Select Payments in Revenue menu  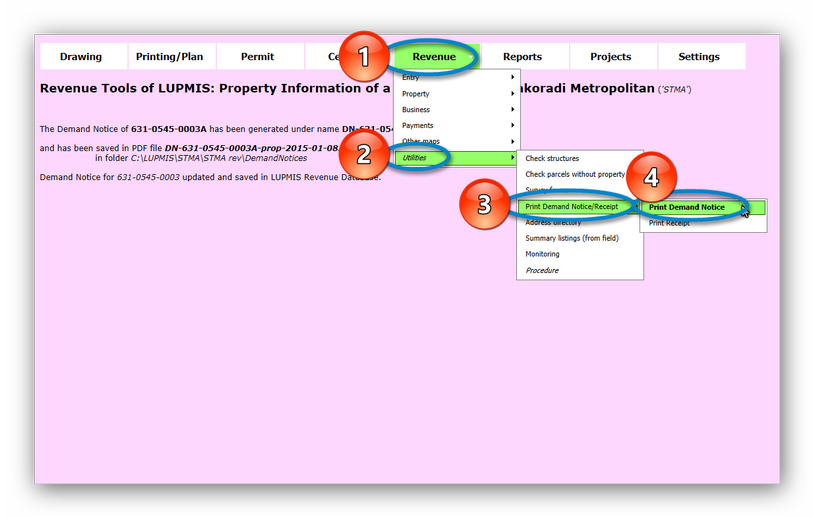pos(457,126)
